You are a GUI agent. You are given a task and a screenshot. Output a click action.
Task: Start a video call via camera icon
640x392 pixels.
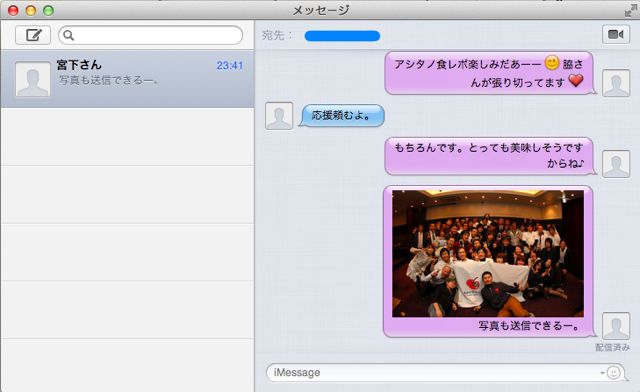coord(616,34)
